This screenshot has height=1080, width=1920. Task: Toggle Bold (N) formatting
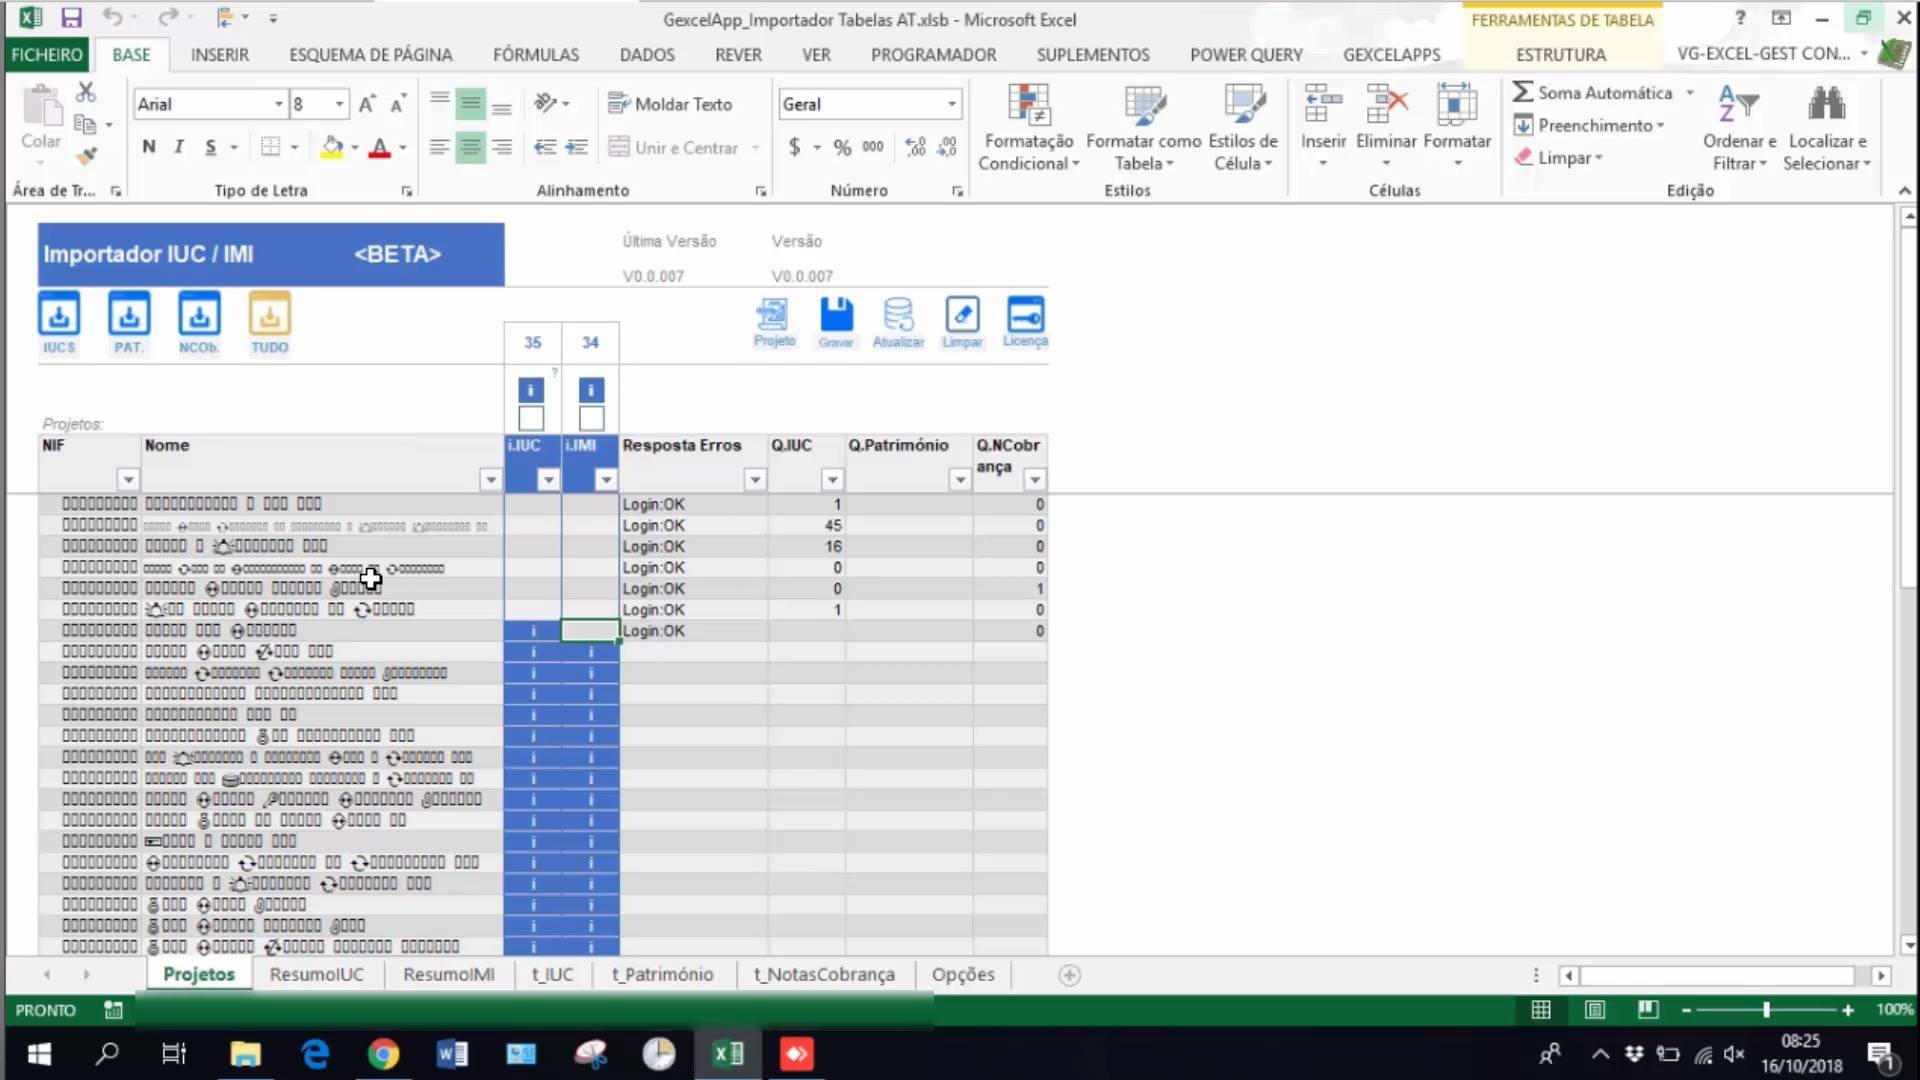[149, 147]
